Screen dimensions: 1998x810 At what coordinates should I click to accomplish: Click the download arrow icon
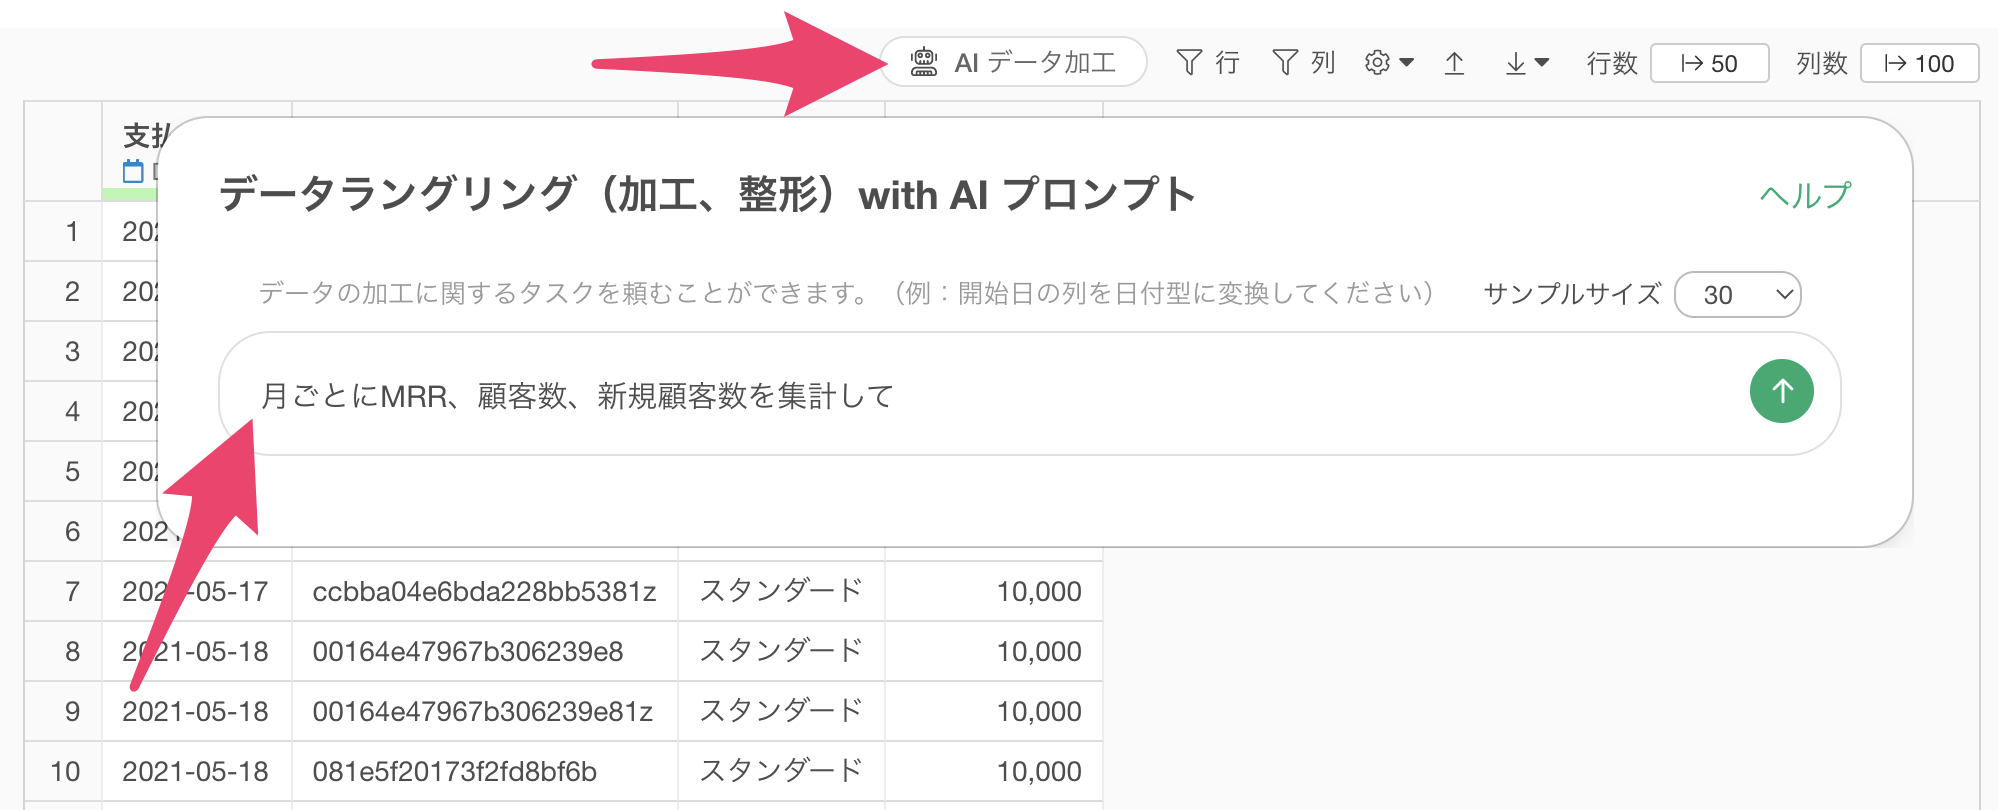pos(1516,63)
